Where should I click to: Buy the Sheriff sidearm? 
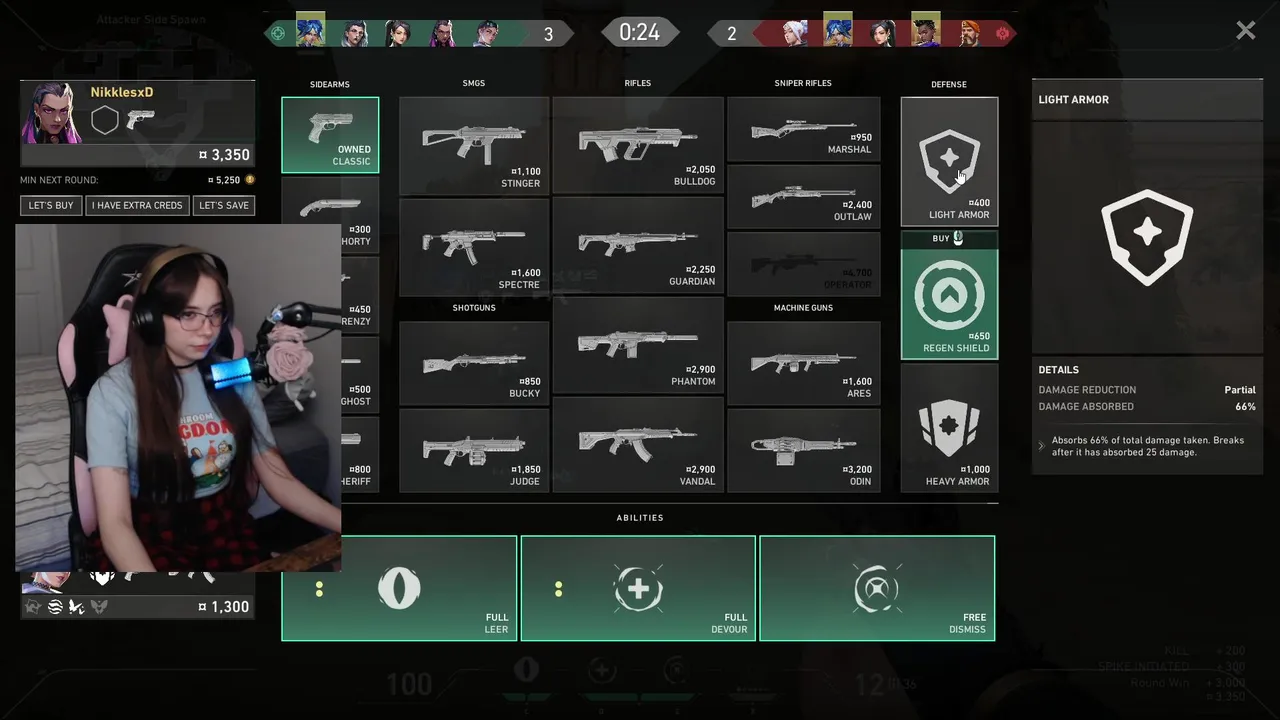tap(359, 455)
